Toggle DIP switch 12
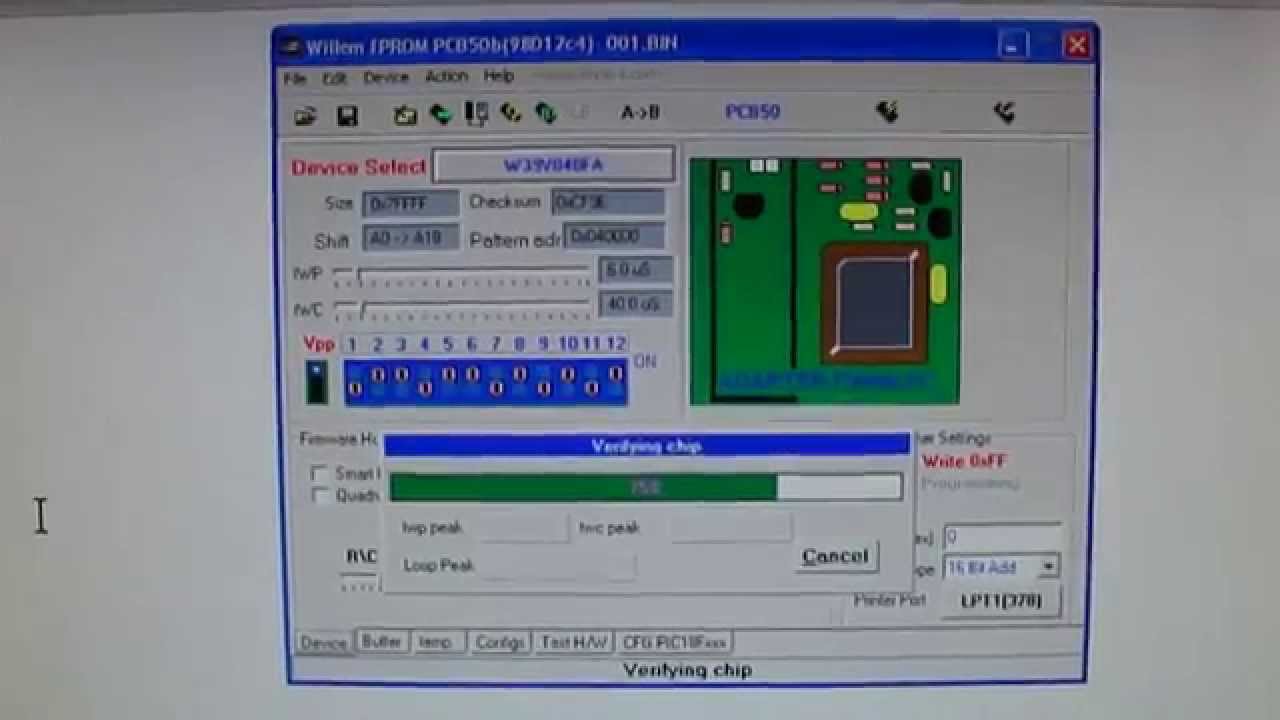 pyautogui.click(x=615, y=380)
